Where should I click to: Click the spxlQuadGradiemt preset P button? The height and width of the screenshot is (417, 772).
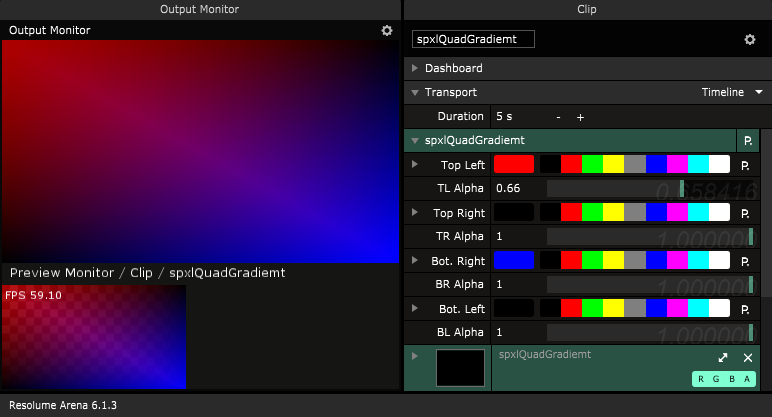pyautogui.click(x=746, y=141)
